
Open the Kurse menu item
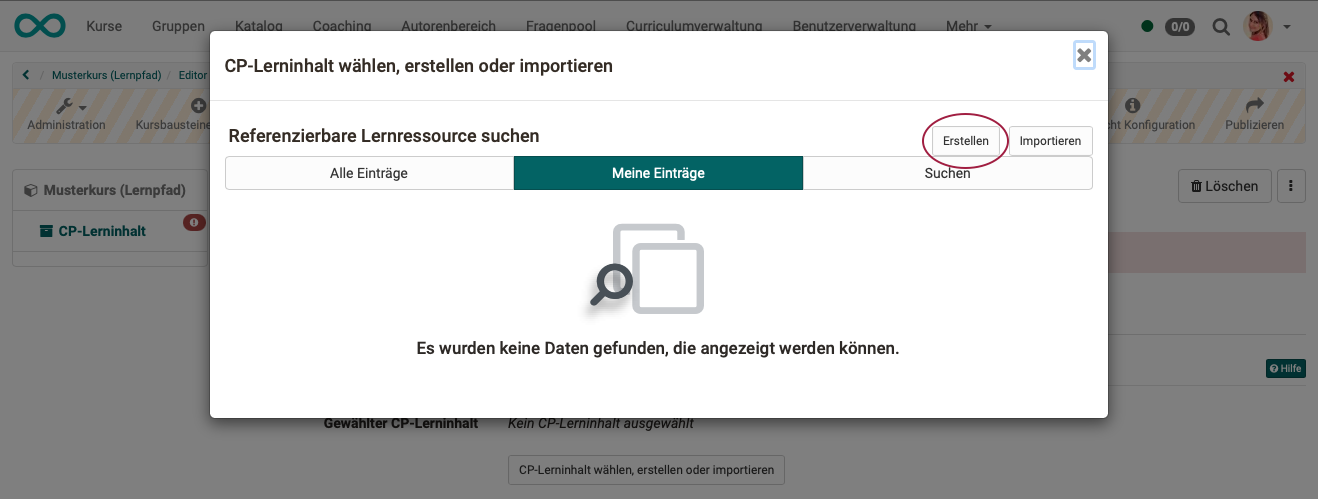pos(104,26)
